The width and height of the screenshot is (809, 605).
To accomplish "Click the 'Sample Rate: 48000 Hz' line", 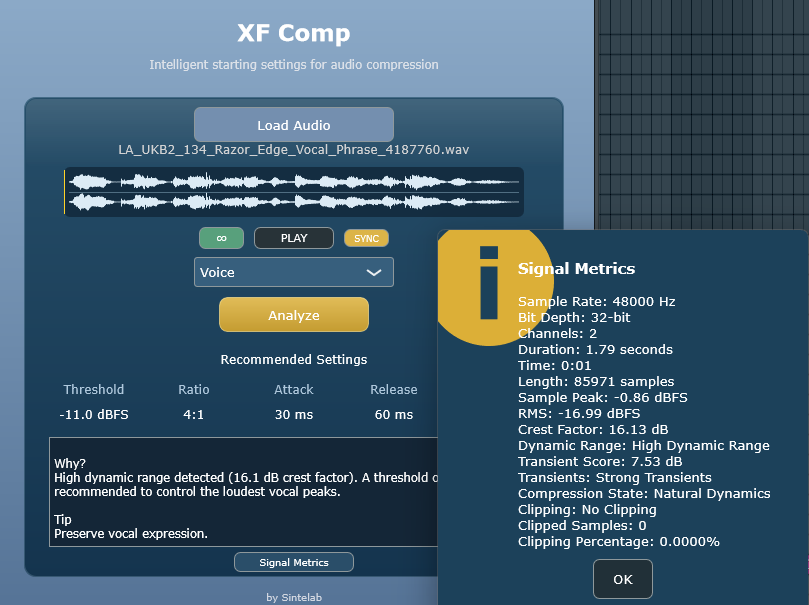I will tap(596, 302).
